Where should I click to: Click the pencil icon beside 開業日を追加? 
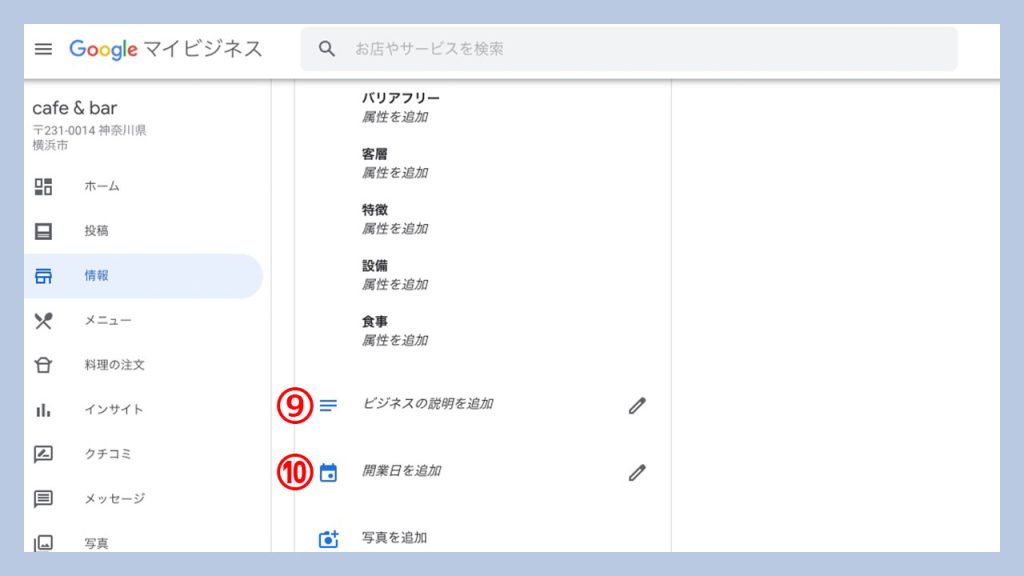[x=637, y=472]
